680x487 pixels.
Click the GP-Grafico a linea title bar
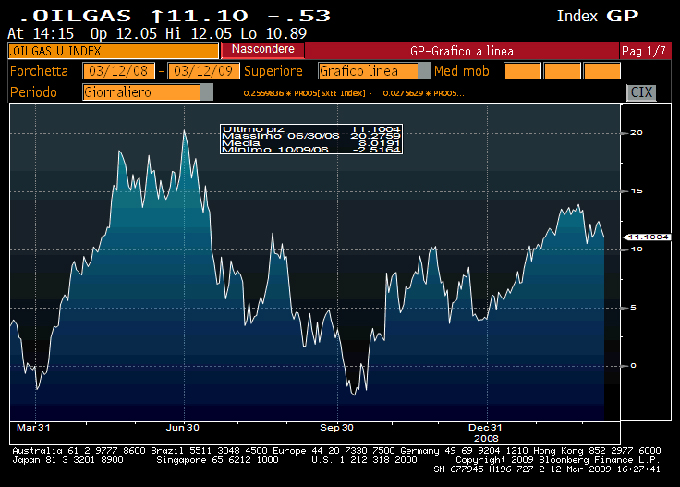pos(461,50)
